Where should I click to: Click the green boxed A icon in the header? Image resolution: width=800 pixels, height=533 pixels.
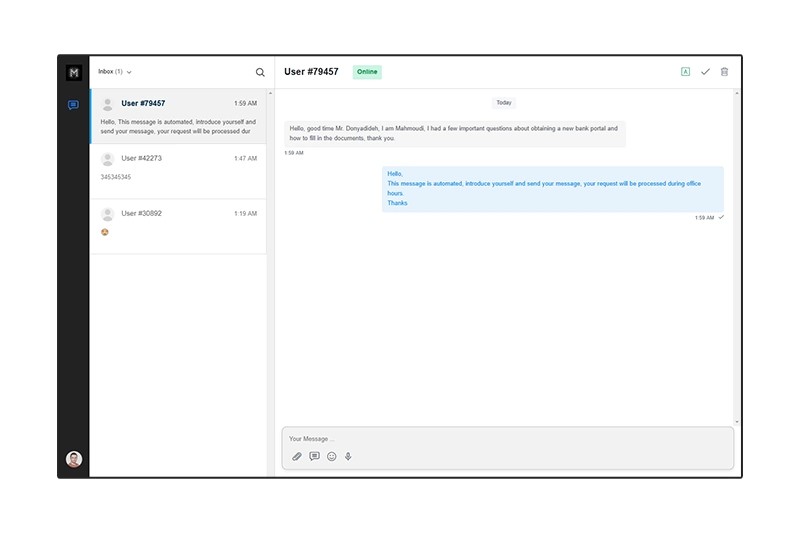pos(685,72)
